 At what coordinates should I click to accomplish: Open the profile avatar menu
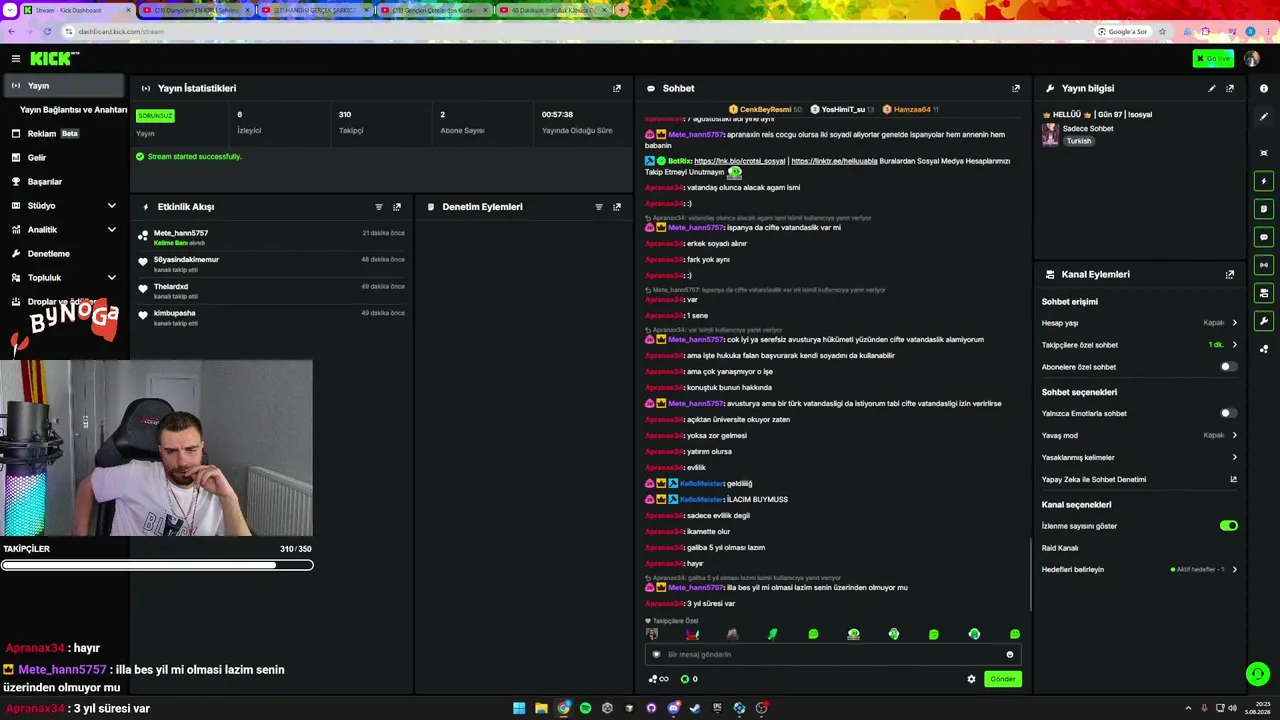1252,59
